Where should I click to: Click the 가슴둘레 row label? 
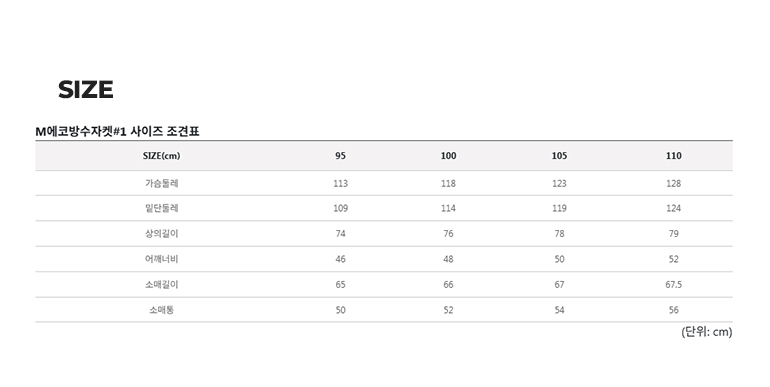click(162, 183)
